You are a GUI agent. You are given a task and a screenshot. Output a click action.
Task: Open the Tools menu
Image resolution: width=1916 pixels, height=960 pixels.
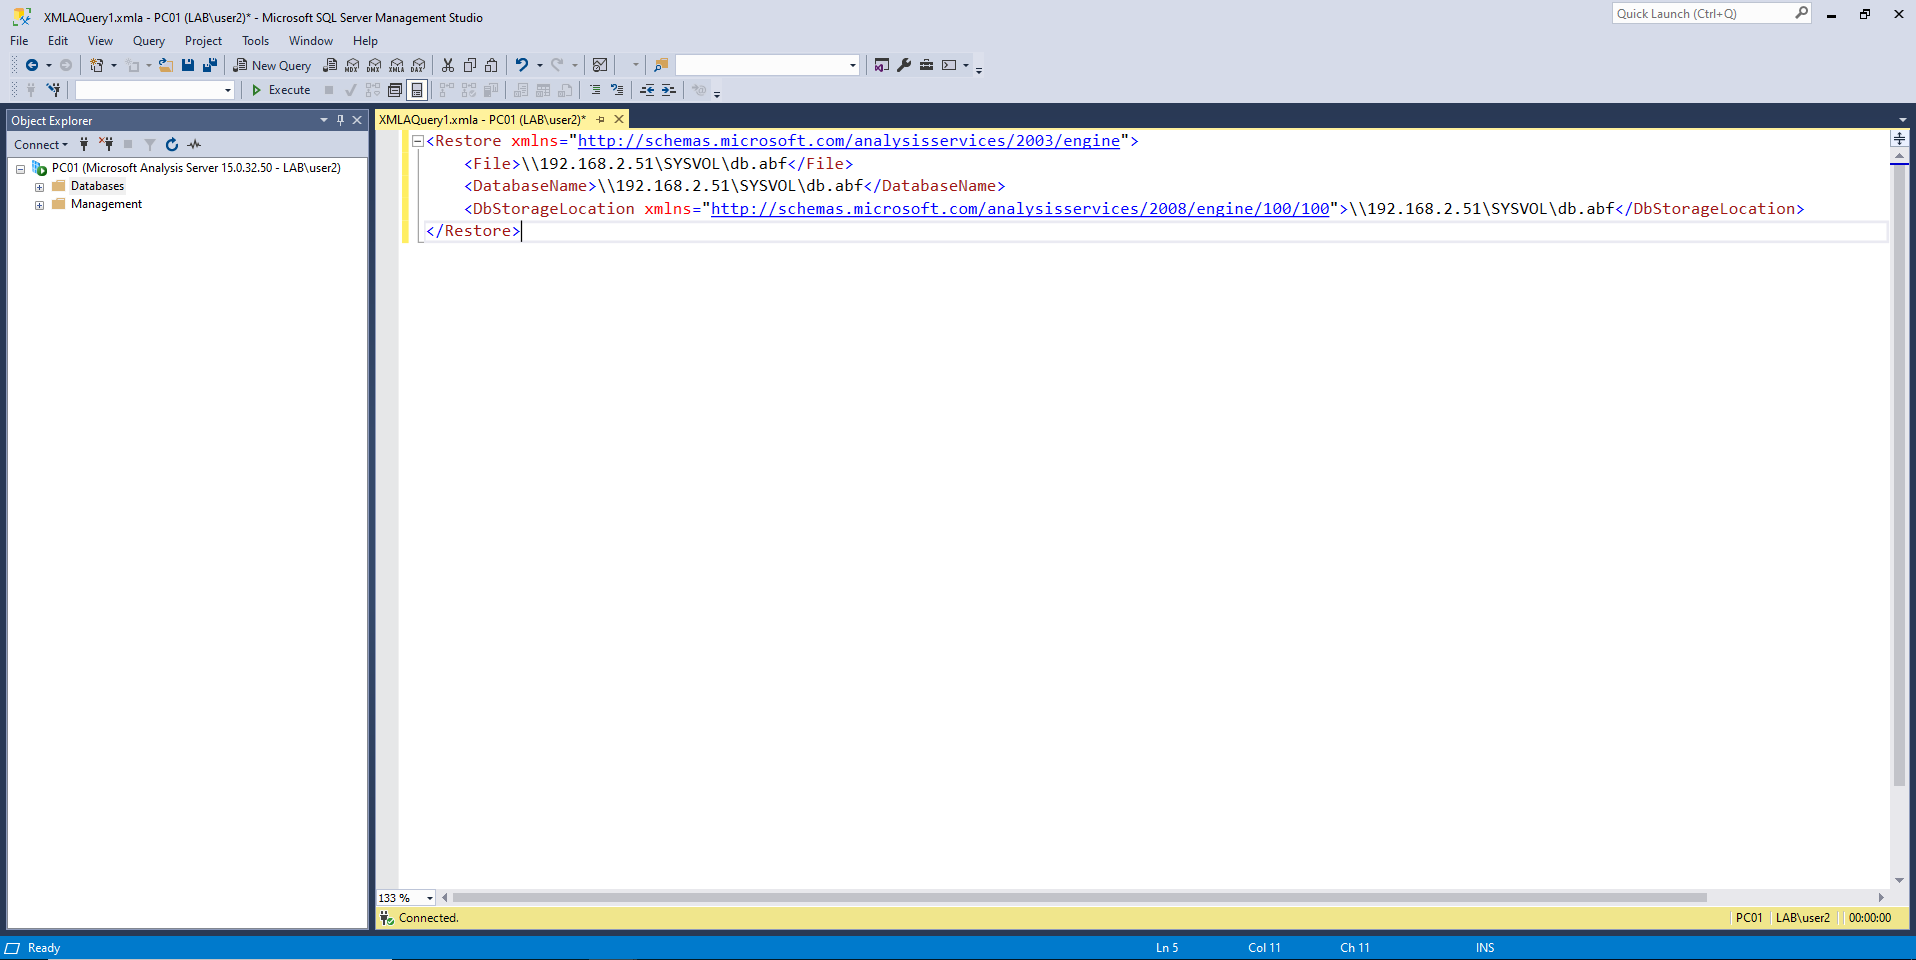(255, 41)
